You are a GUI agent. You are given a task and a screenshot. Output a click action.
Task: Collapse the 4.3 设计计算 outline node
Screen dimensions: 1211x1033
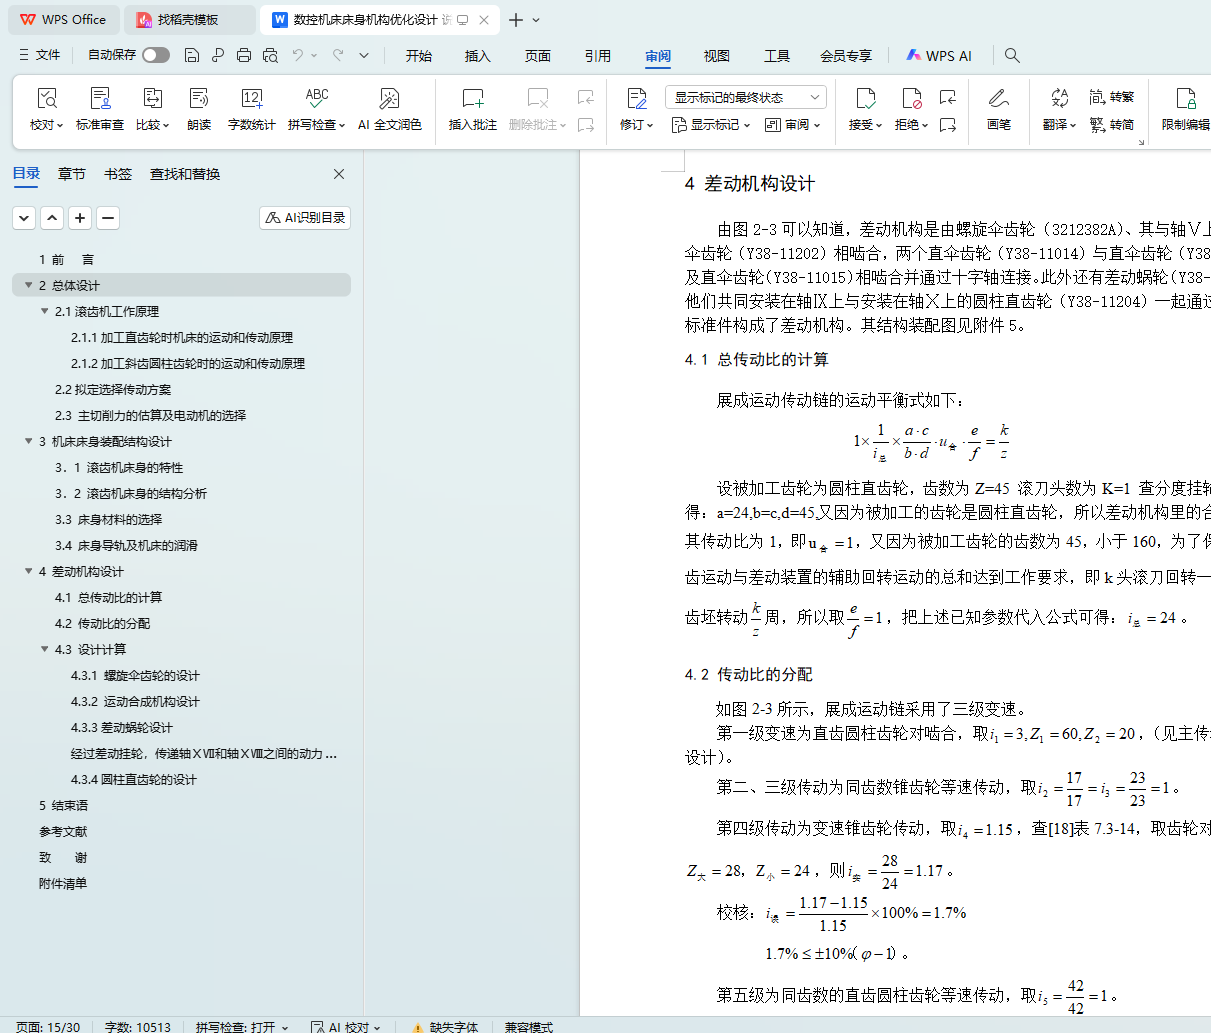45,649
